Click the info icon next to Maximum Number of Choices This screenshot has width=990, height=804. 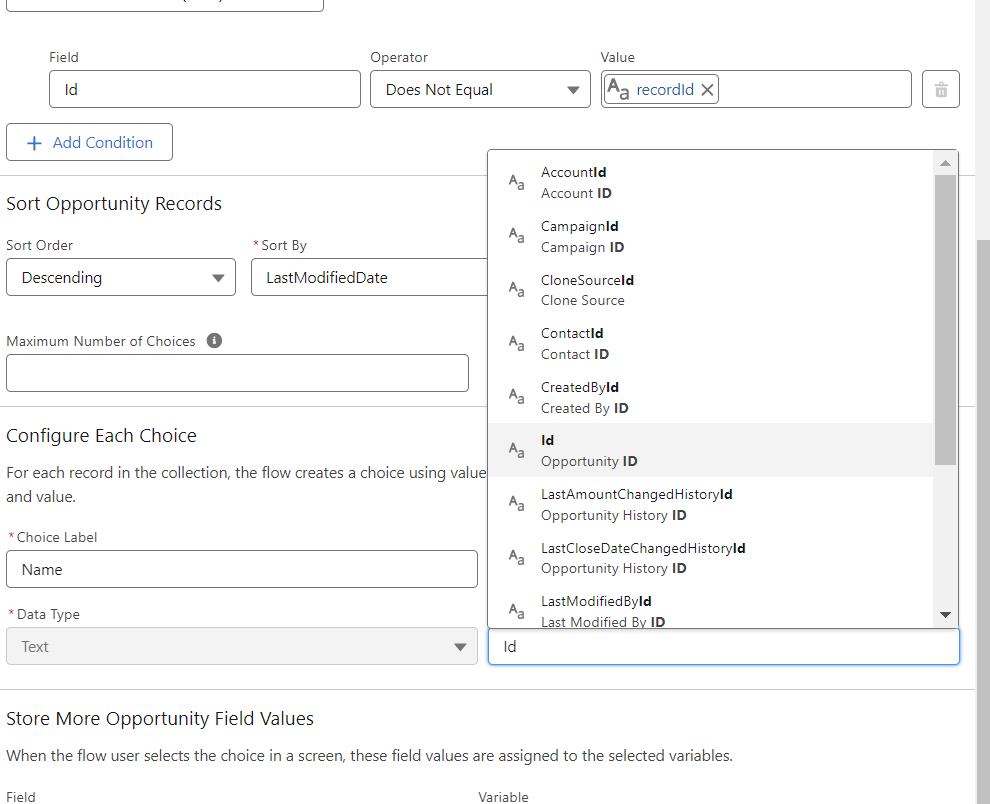pyautogui.click(x=215, y=340)
